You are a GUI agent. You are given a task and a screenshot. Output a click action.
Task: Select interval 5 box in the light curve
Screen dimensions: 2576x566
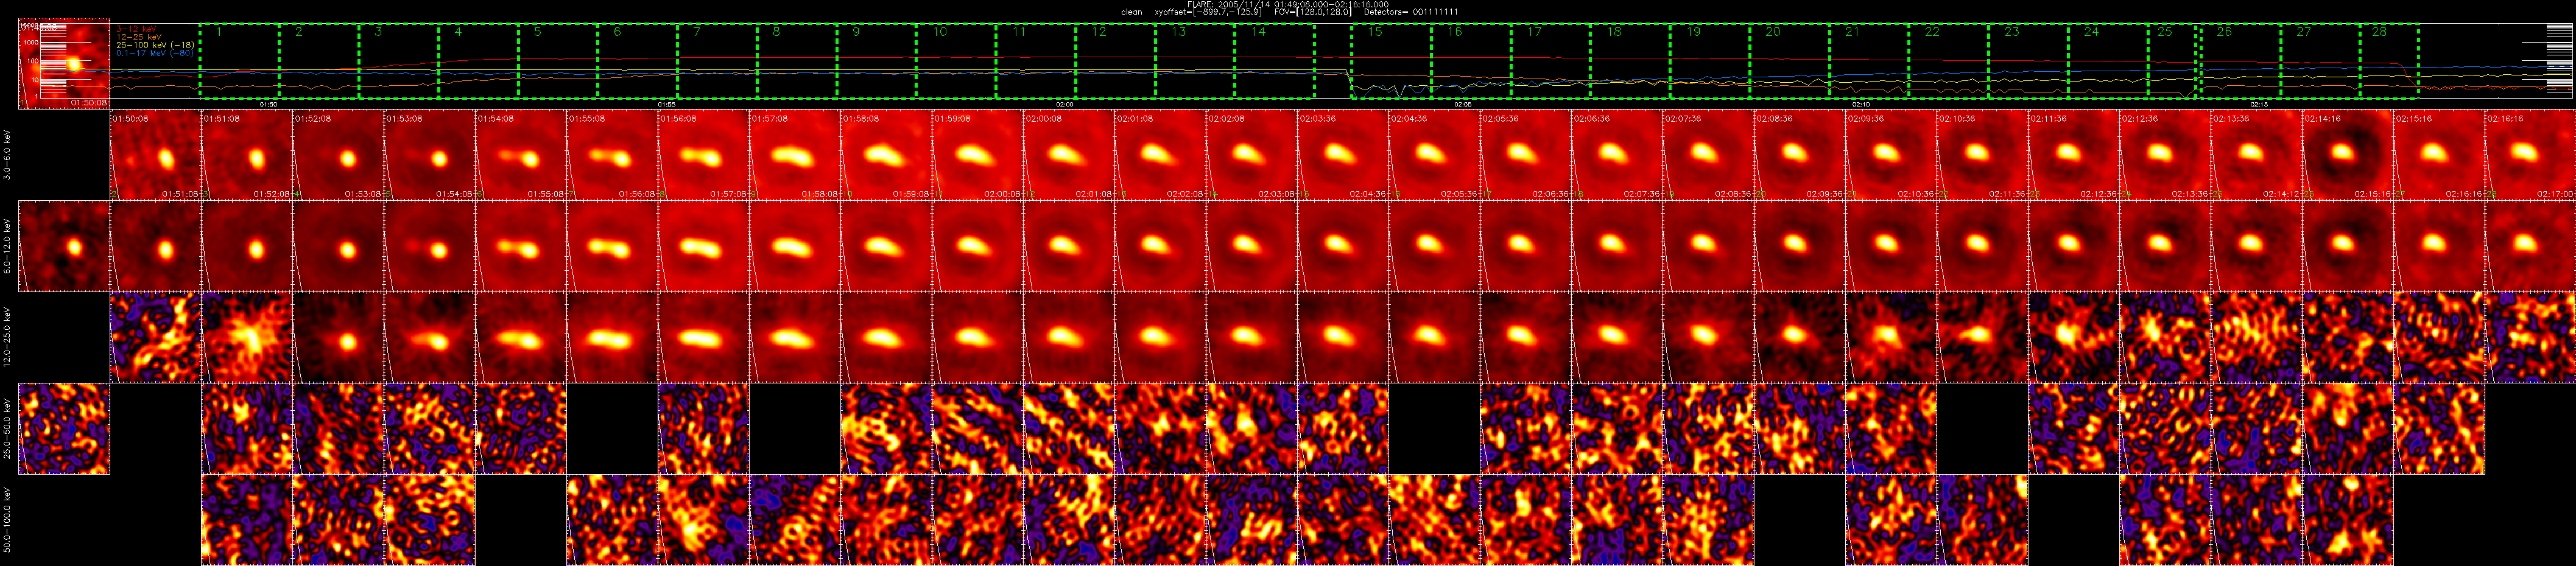(558, 61)
